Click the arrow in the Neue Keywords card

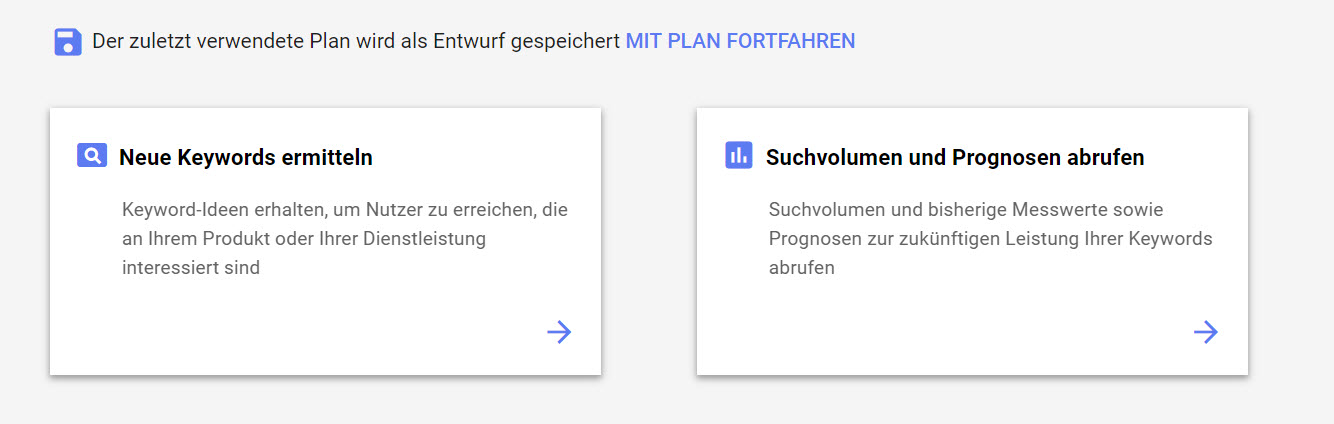pyautogui.click(x=559, y=332)
